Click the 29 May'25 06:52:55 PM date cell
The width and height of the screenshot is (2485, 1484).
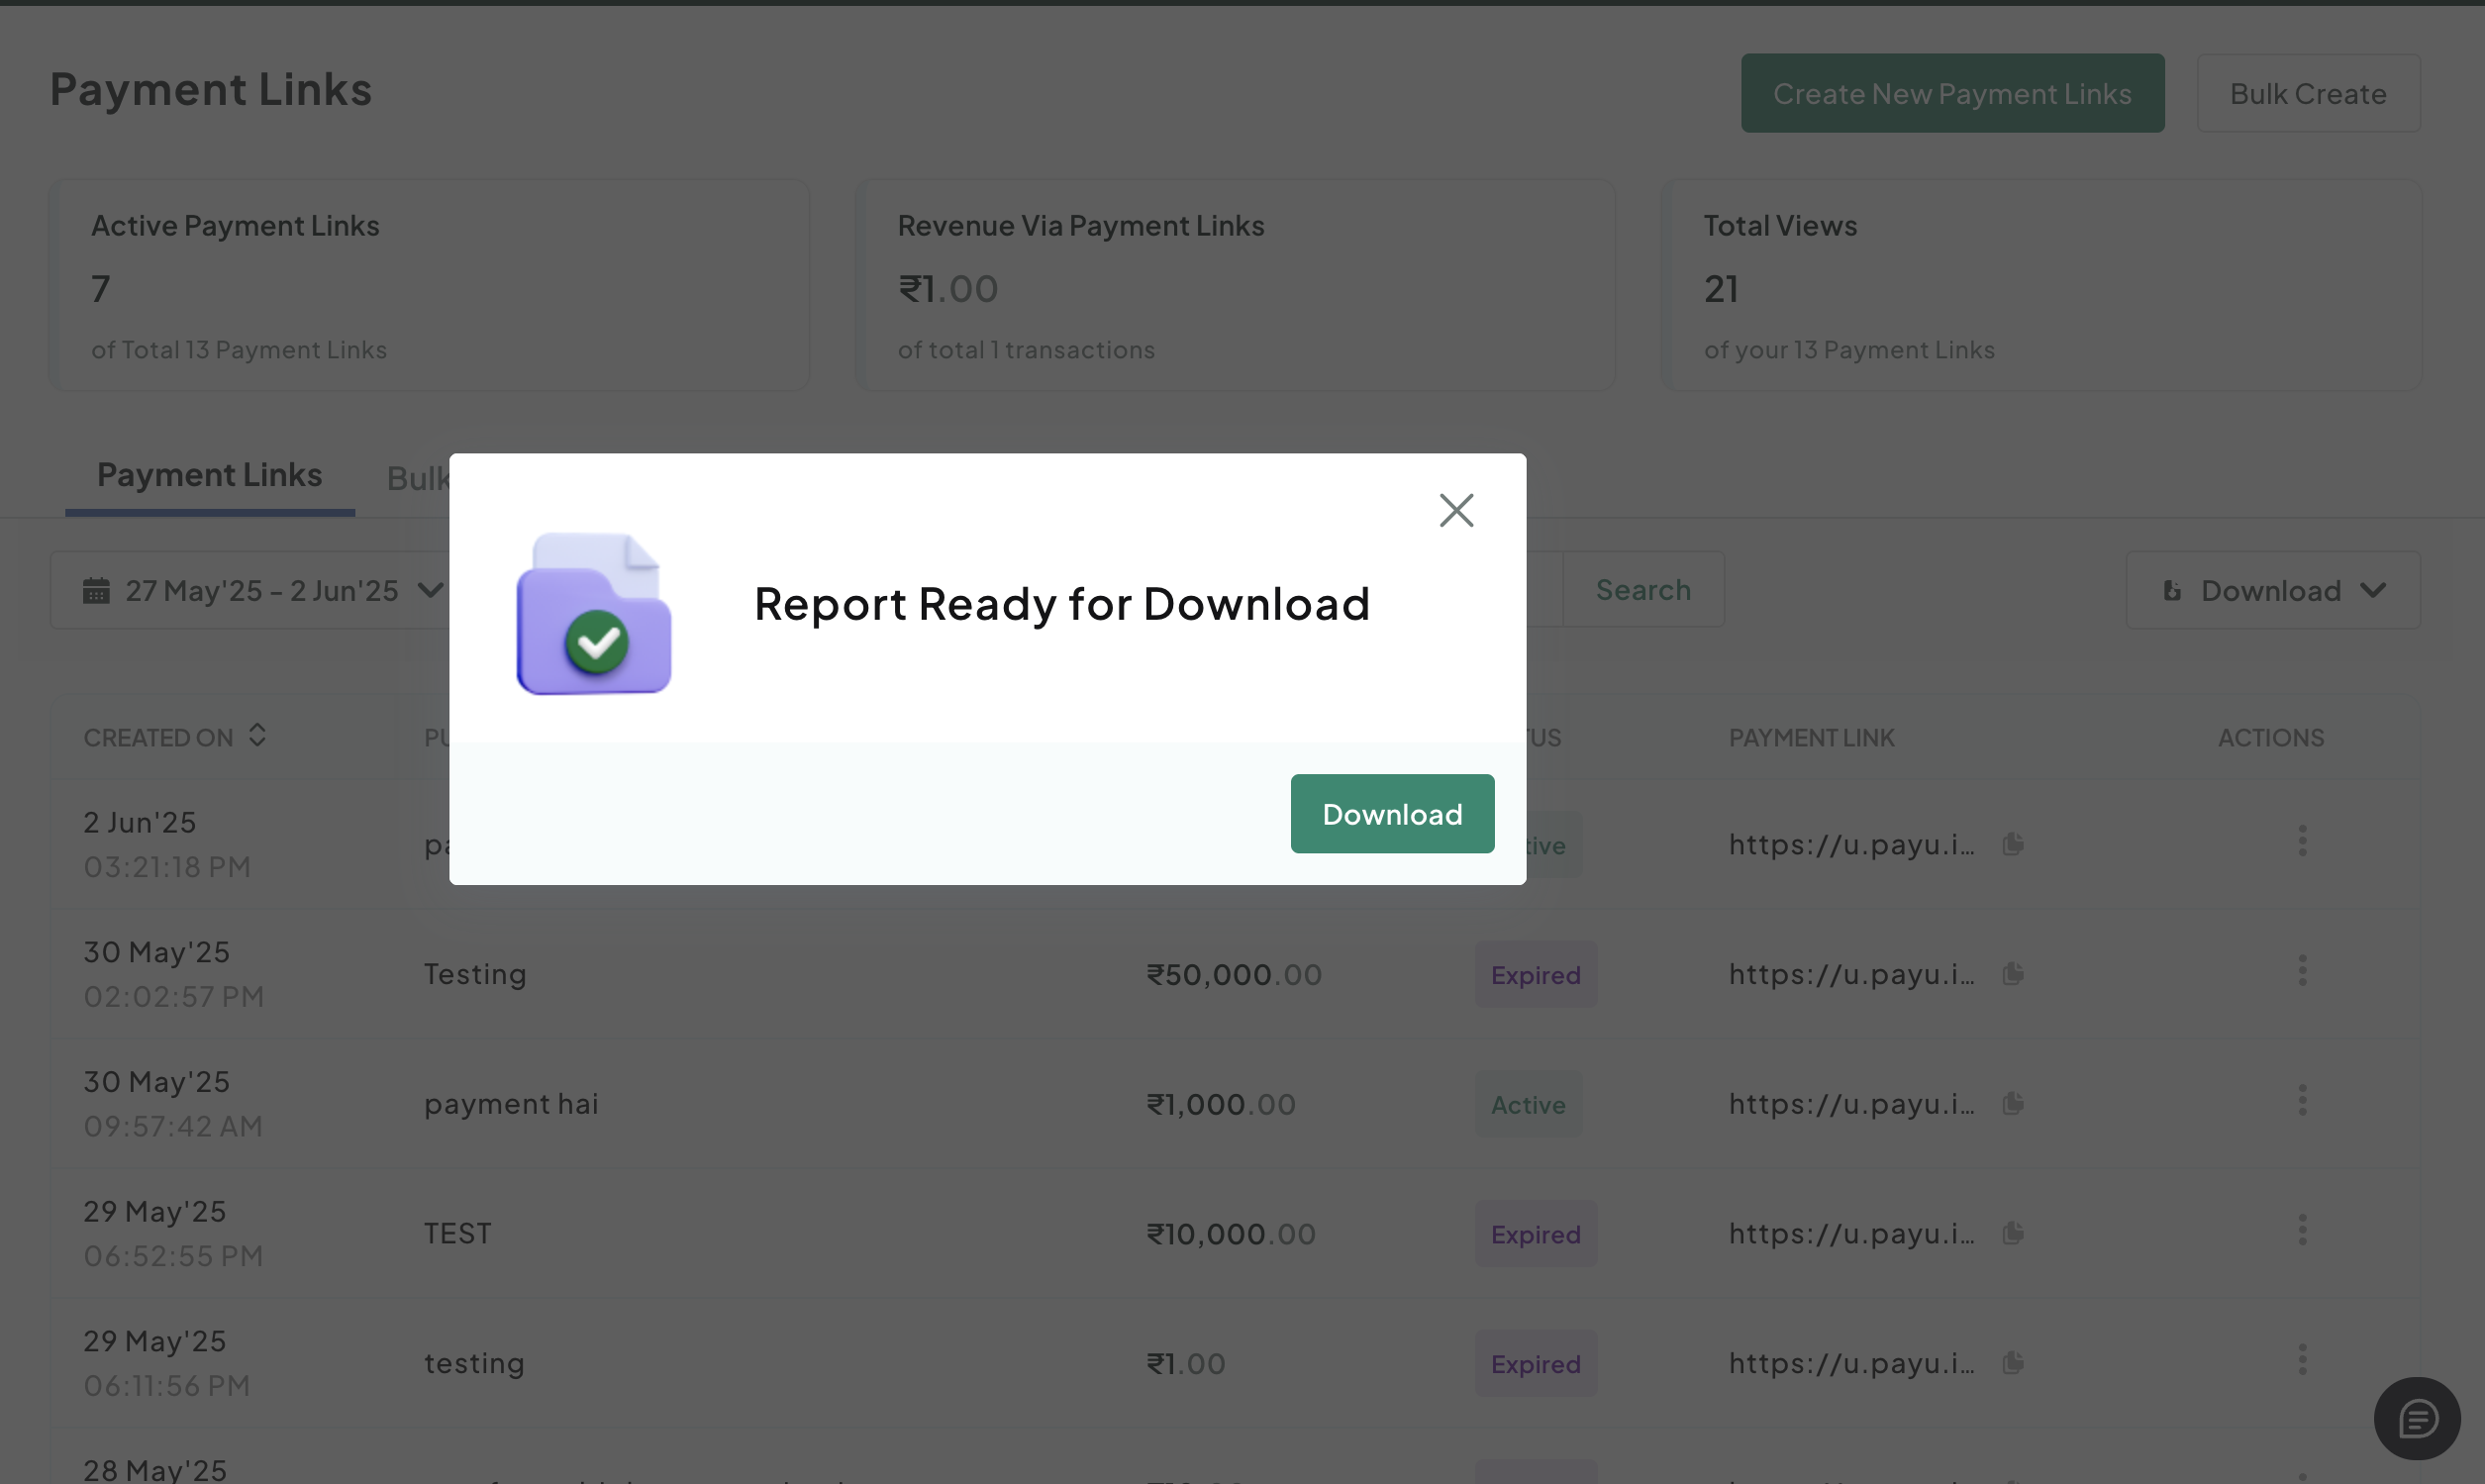(173, 1233)
